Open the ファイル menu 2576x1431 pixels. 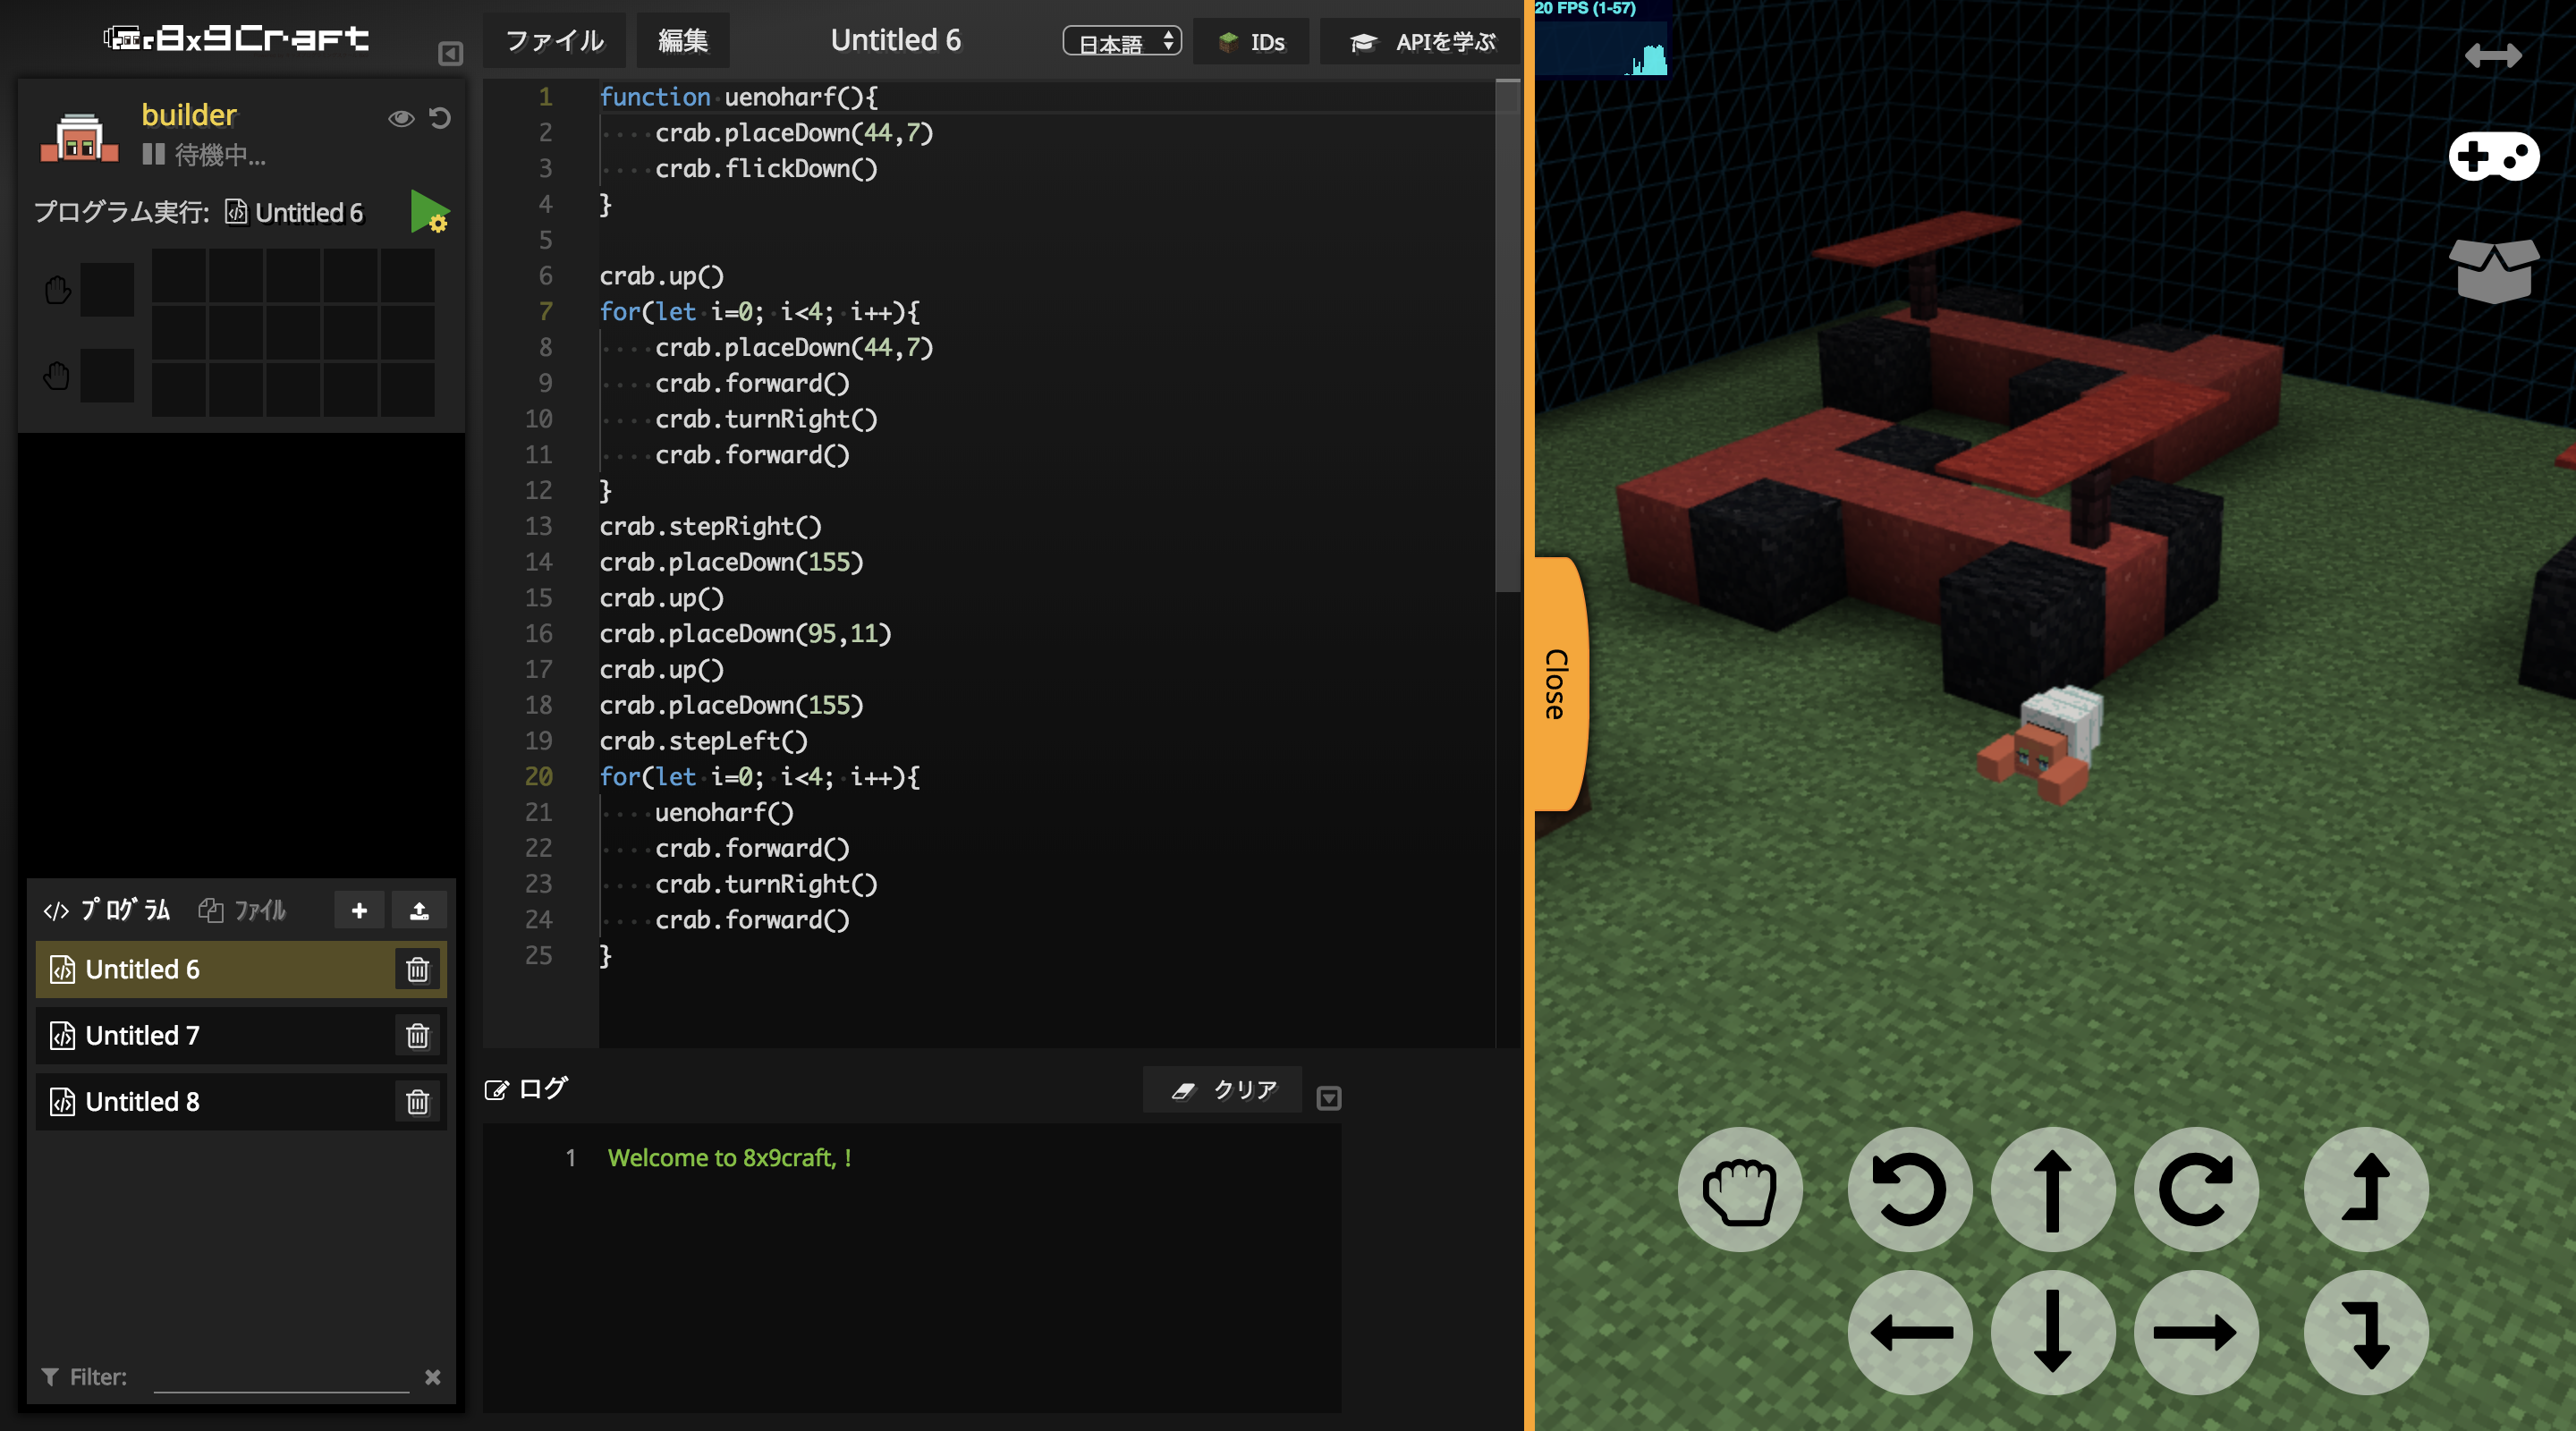554,38
